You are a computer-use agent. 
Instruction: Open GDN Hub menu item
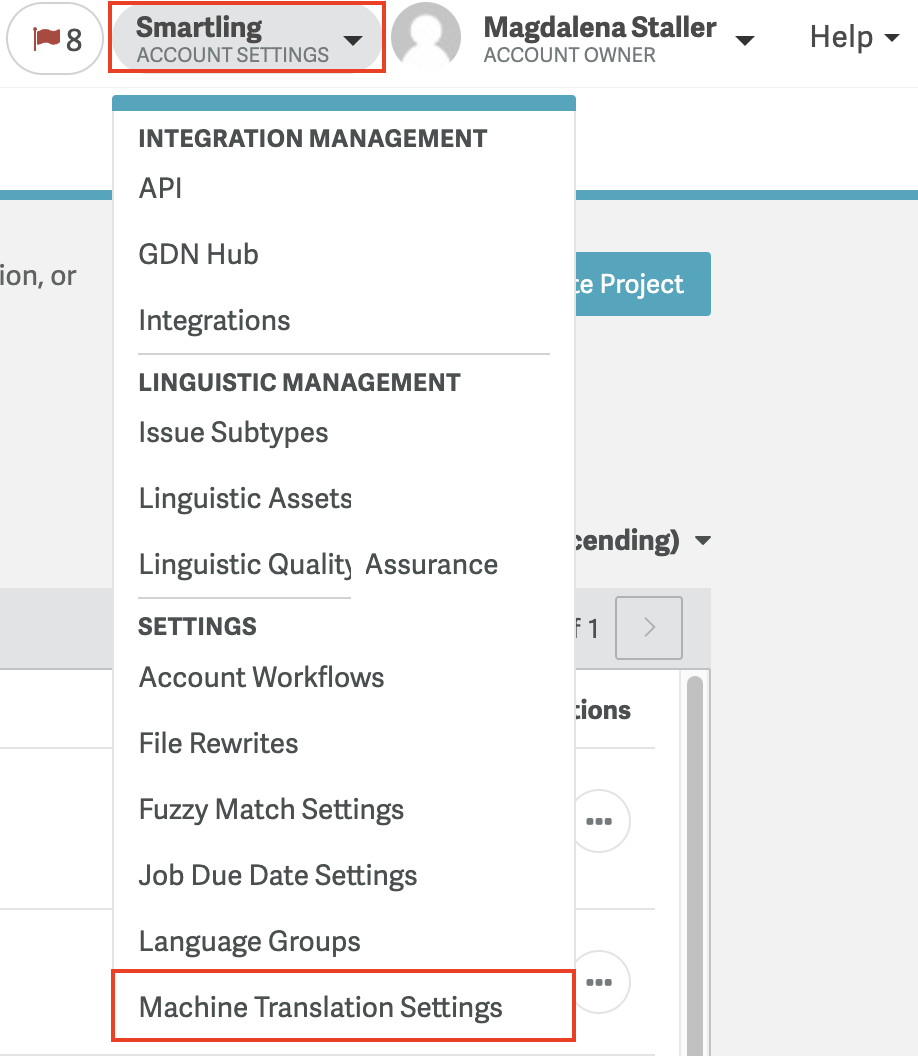pos(199,254)
